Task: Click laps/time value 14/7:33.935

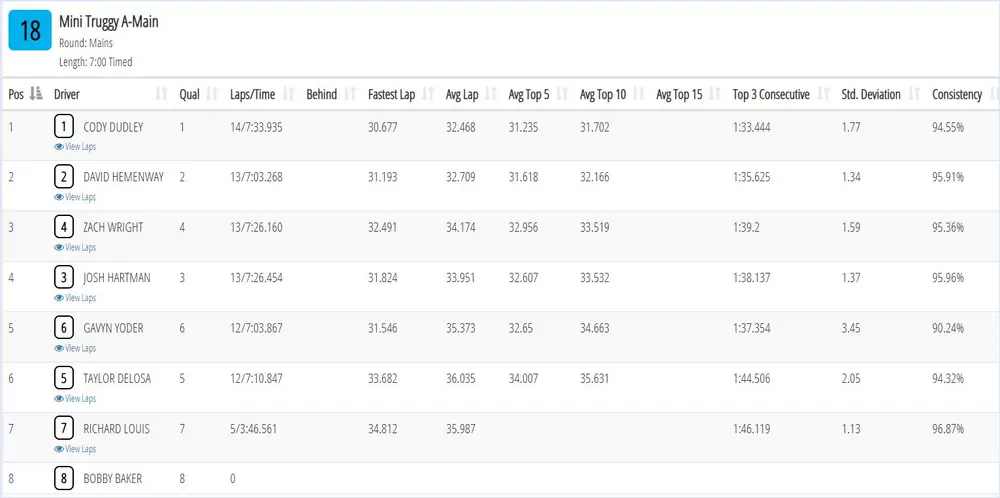Action: click(256, 128)
